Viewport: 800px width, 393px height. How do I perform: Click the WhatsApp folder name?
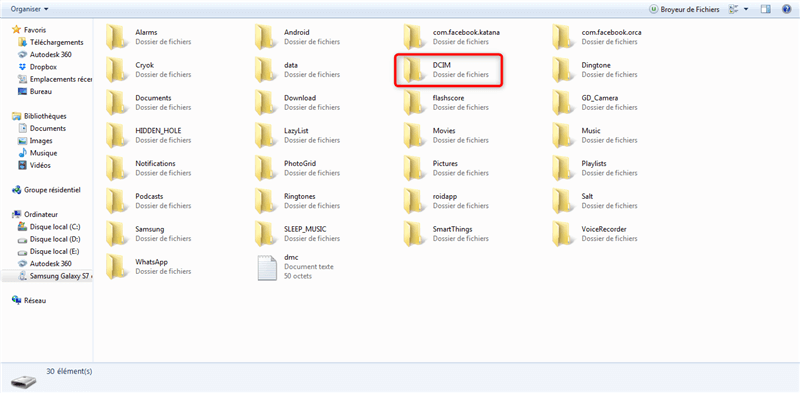pos(152,262)
